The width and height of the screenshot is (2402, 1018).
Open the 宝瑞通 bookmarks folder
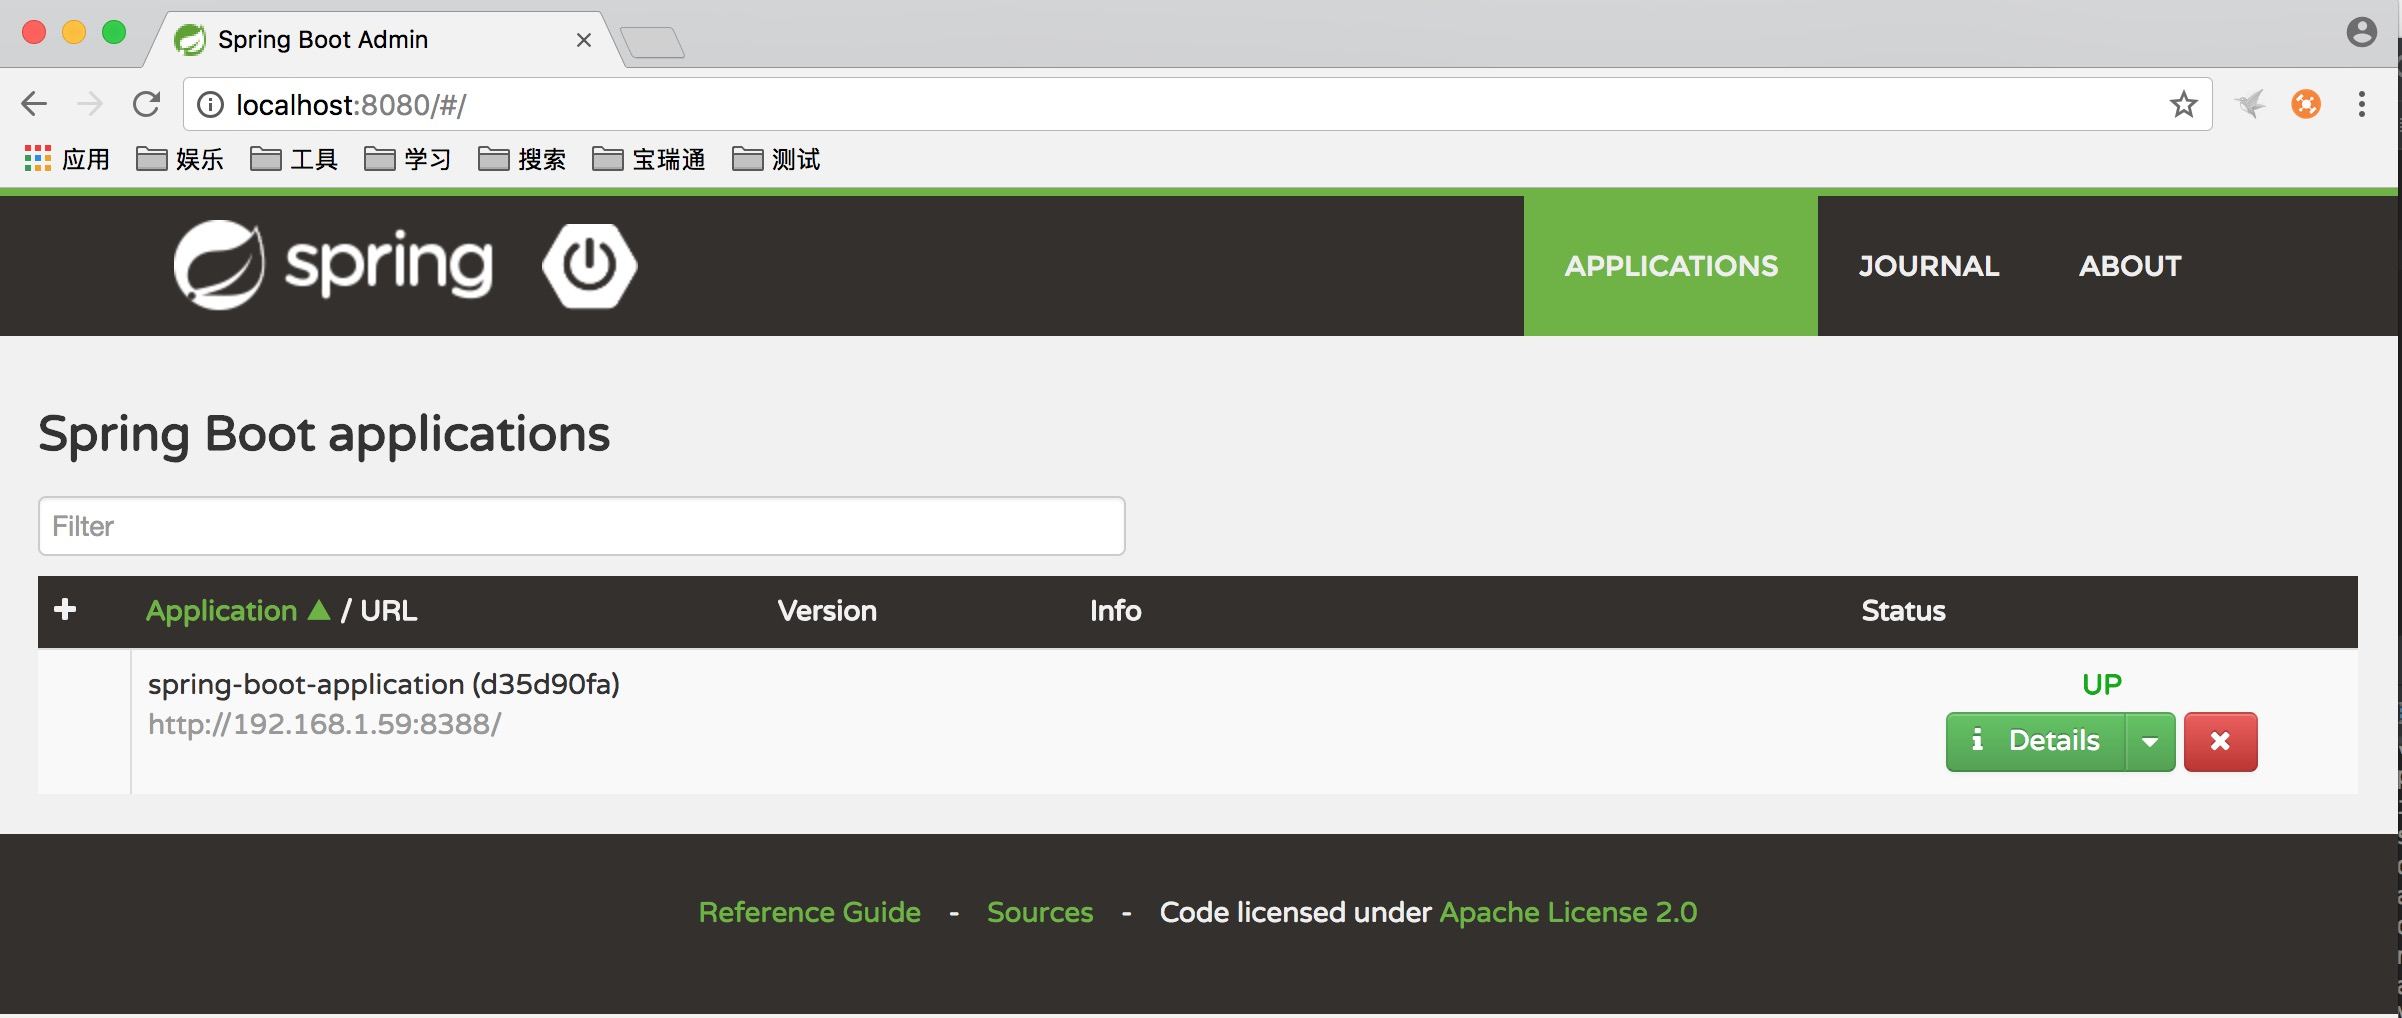click(649, 159)
